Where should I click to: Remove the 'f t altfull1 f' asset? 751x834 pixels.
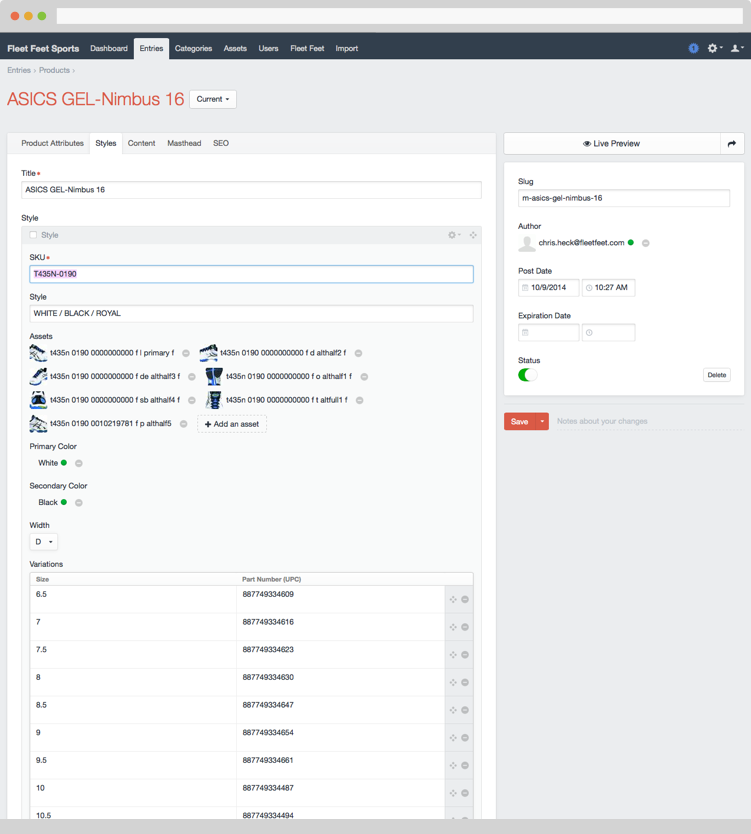360,400
